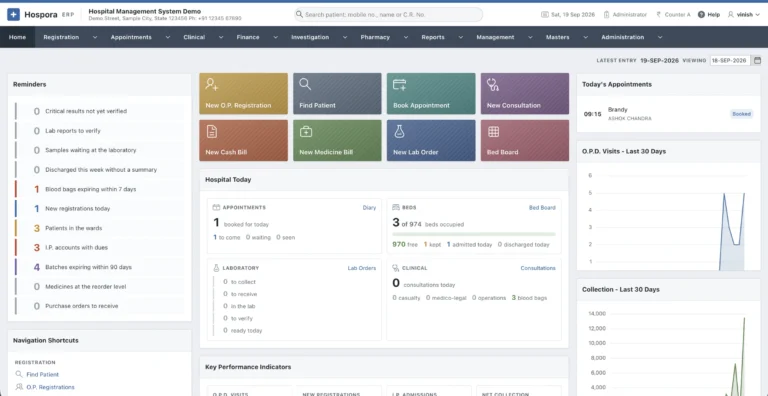Open reminder I.P. accounts with dues
The image size is (768, 396).
pyautogui.click(x=100, y=248)
